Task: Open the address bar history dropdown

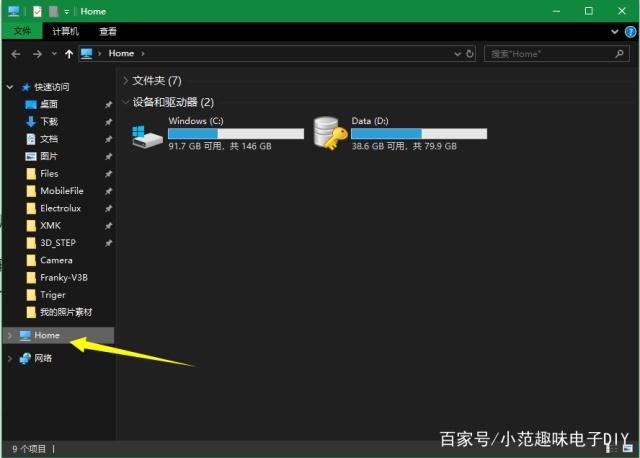Action: 458,53
